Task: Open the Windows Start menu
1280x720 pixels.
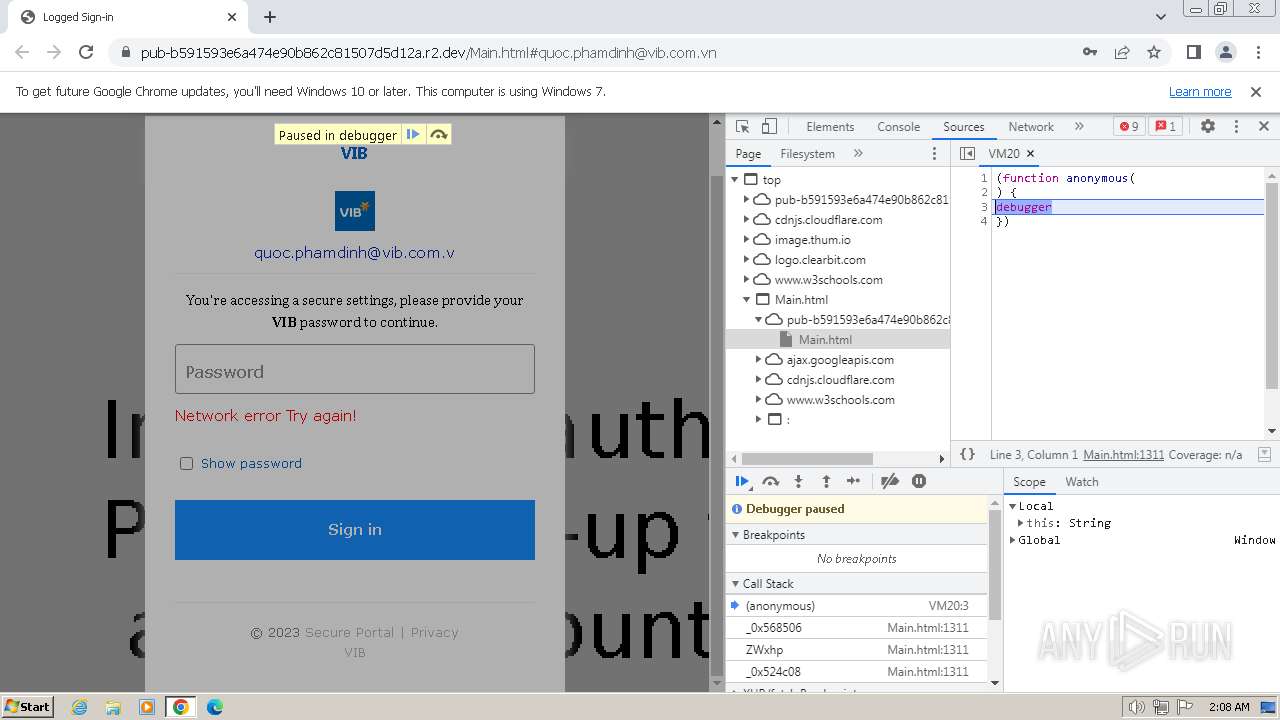Action: (27, 707)
